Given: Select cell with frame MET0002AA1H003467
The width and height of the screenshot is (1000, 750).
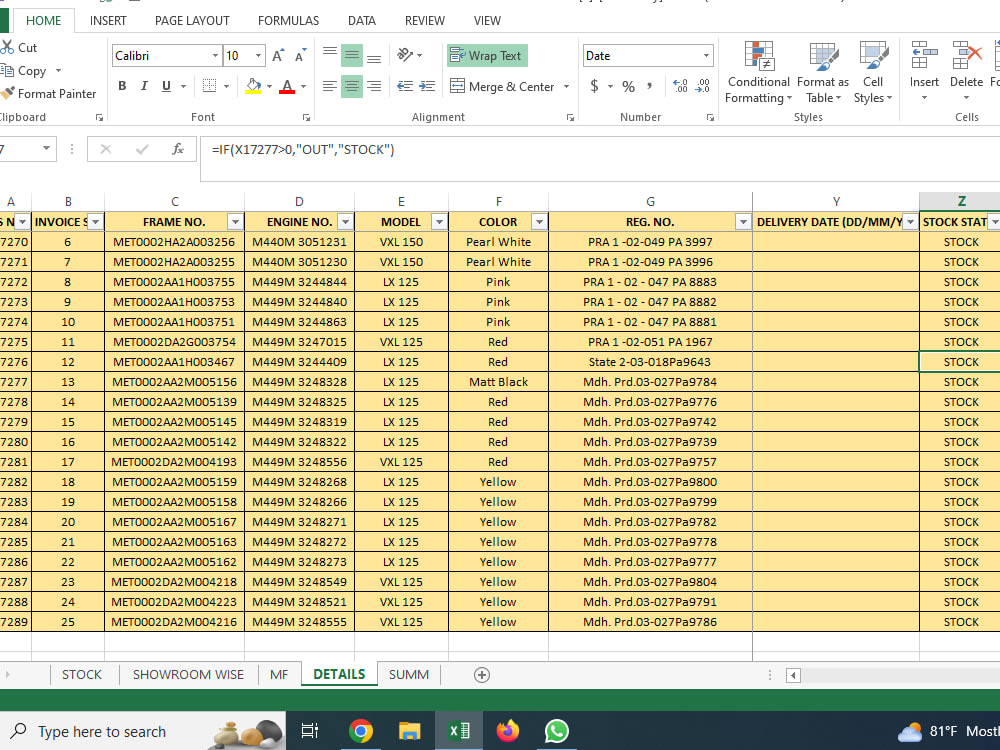Looking at the screenshot, I should 174,362.
